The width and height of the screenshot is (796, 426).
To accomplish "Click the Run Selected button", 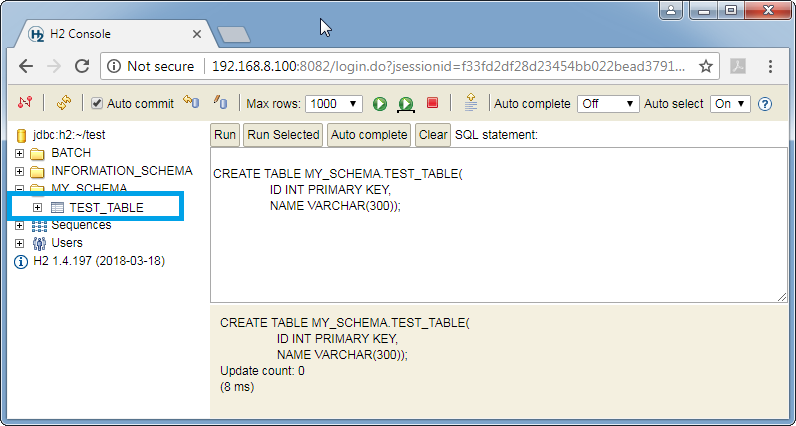I will [283, 135].
